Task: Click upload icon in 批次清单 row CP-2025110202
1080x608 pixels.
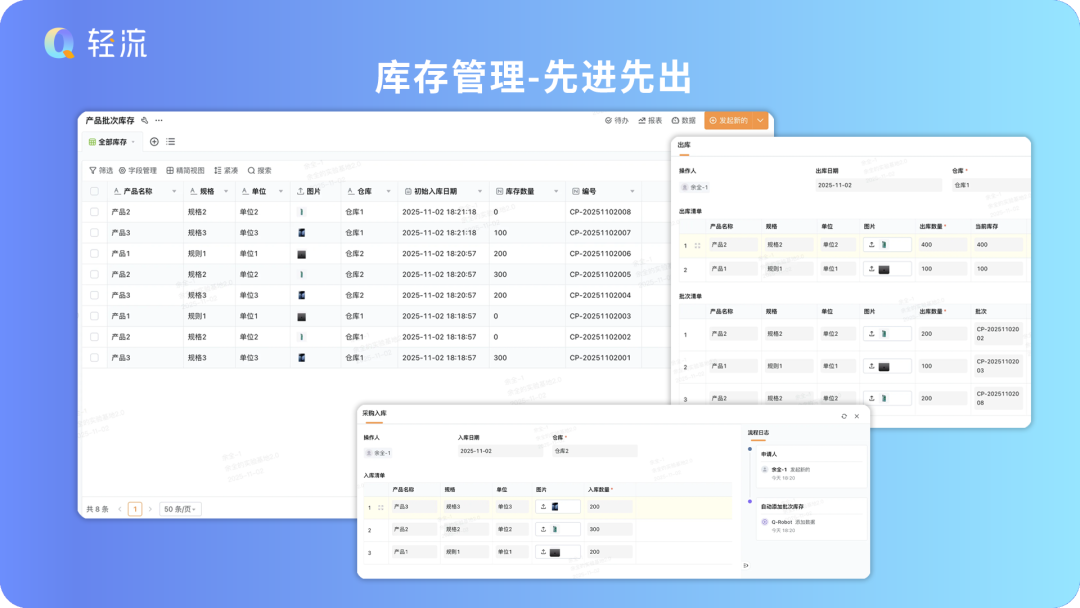Action: coord(871,333)
